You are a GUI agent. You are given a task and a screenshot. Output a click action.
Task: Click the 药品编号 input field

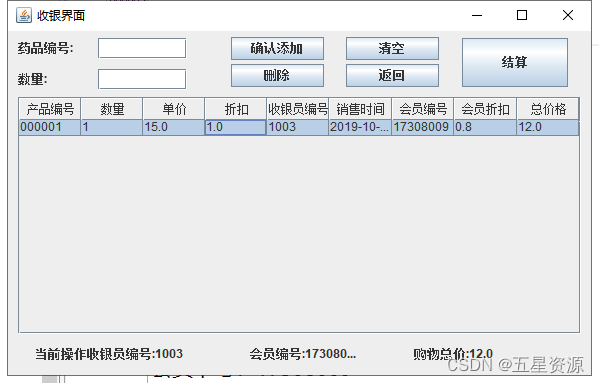[x=142, y=48]
